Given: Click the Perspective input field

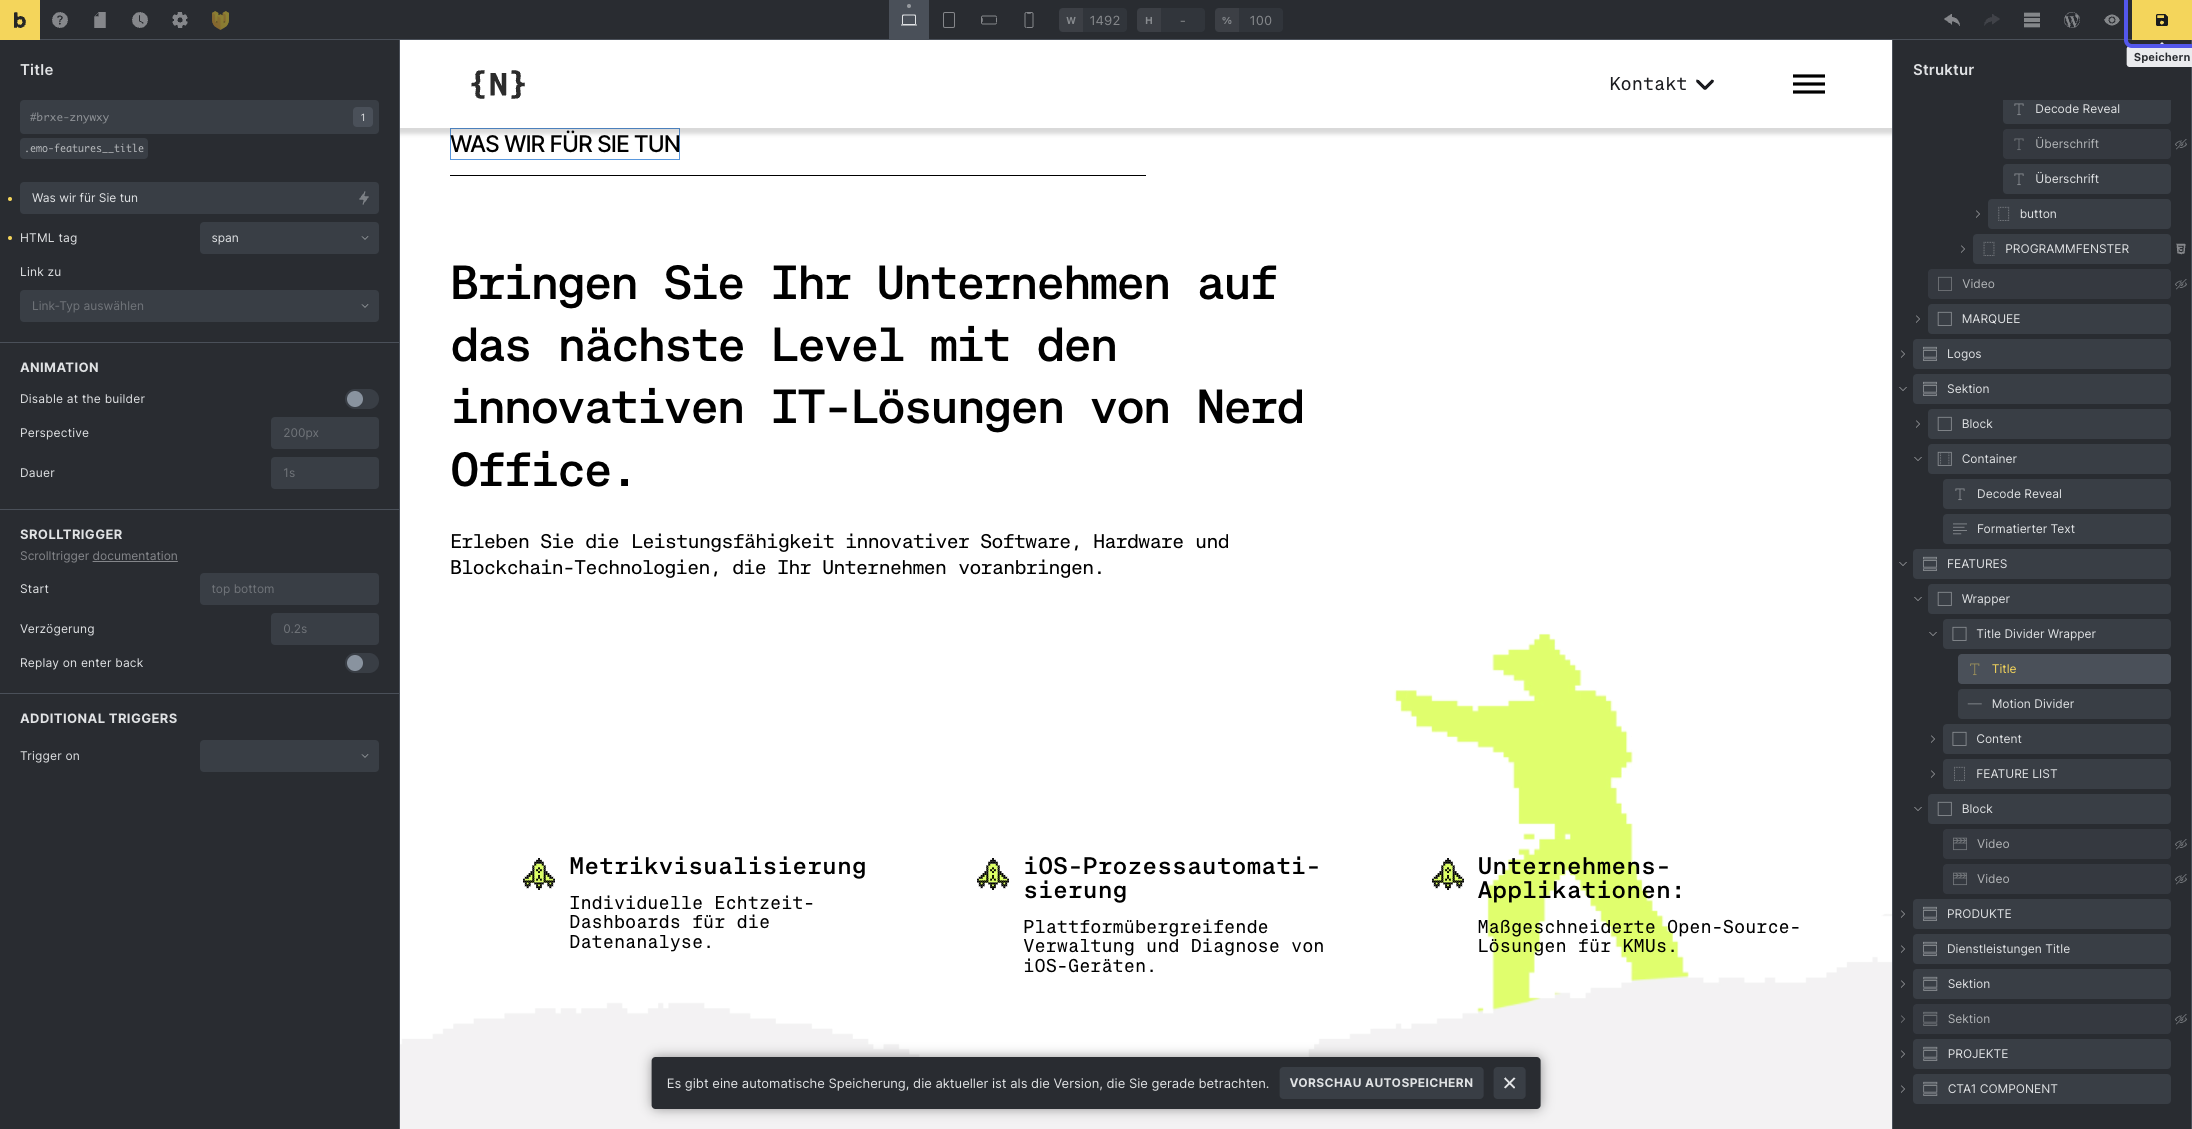Looking at the screenshot, I should click(x=325, y=433).
